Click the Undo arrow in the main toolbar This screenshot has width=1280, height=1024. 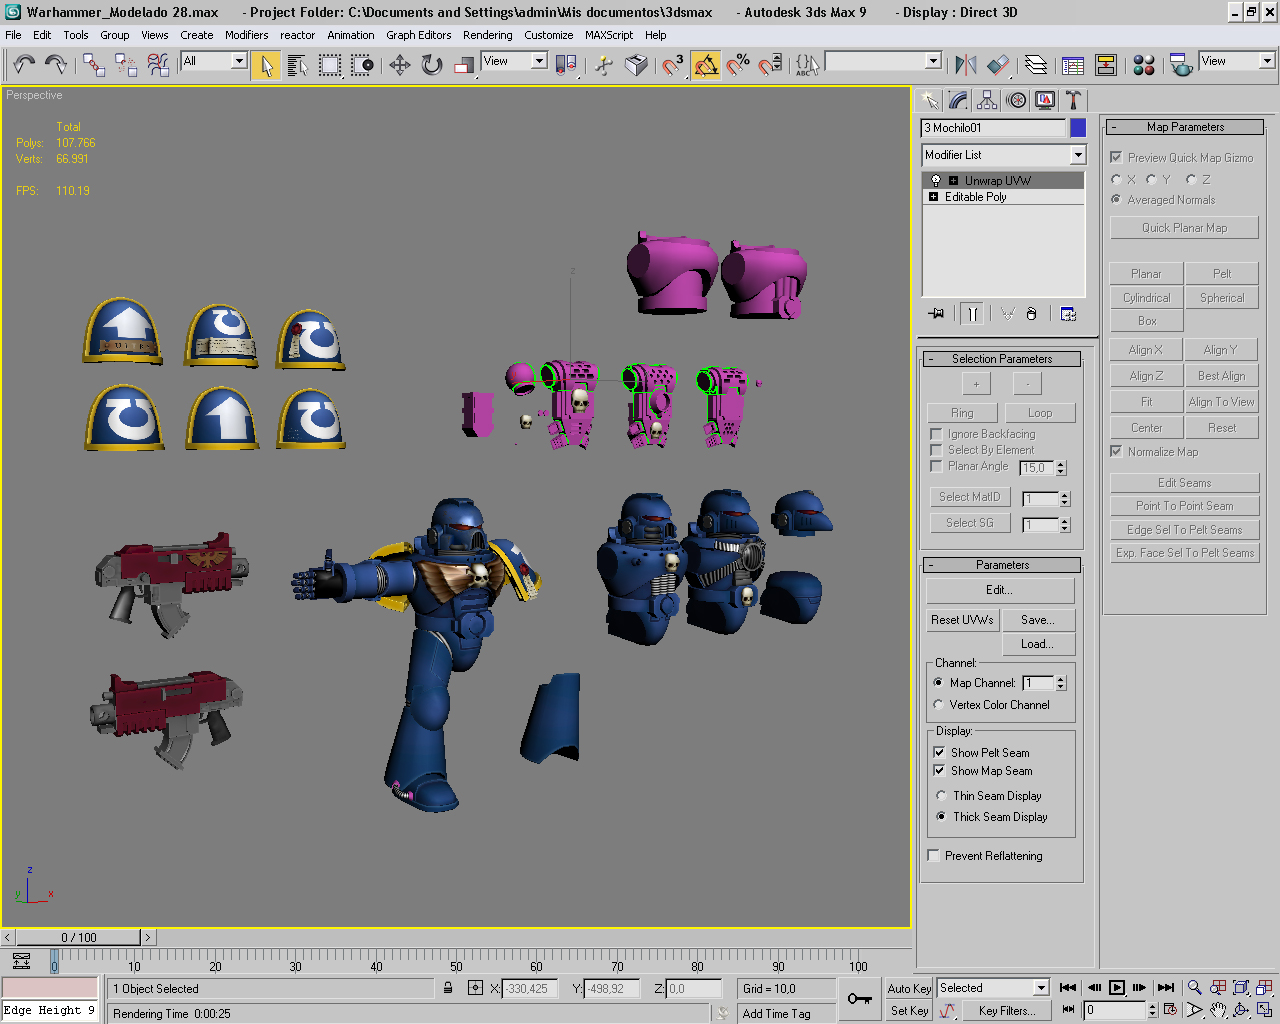tap(24, 65)
